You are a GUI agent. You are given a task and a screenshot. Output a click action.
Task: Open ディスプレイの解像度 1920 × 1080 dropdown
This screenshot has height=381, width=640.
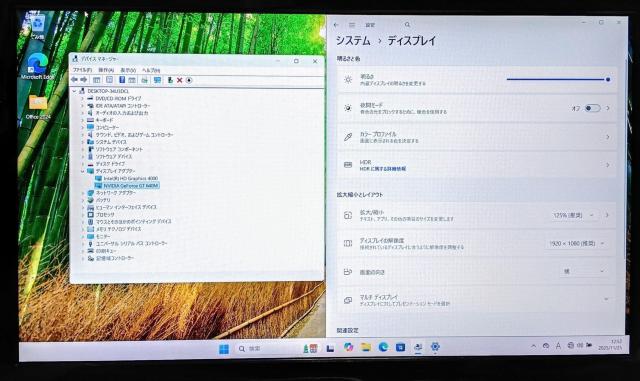pyautogui.click(x=576, y=243)
